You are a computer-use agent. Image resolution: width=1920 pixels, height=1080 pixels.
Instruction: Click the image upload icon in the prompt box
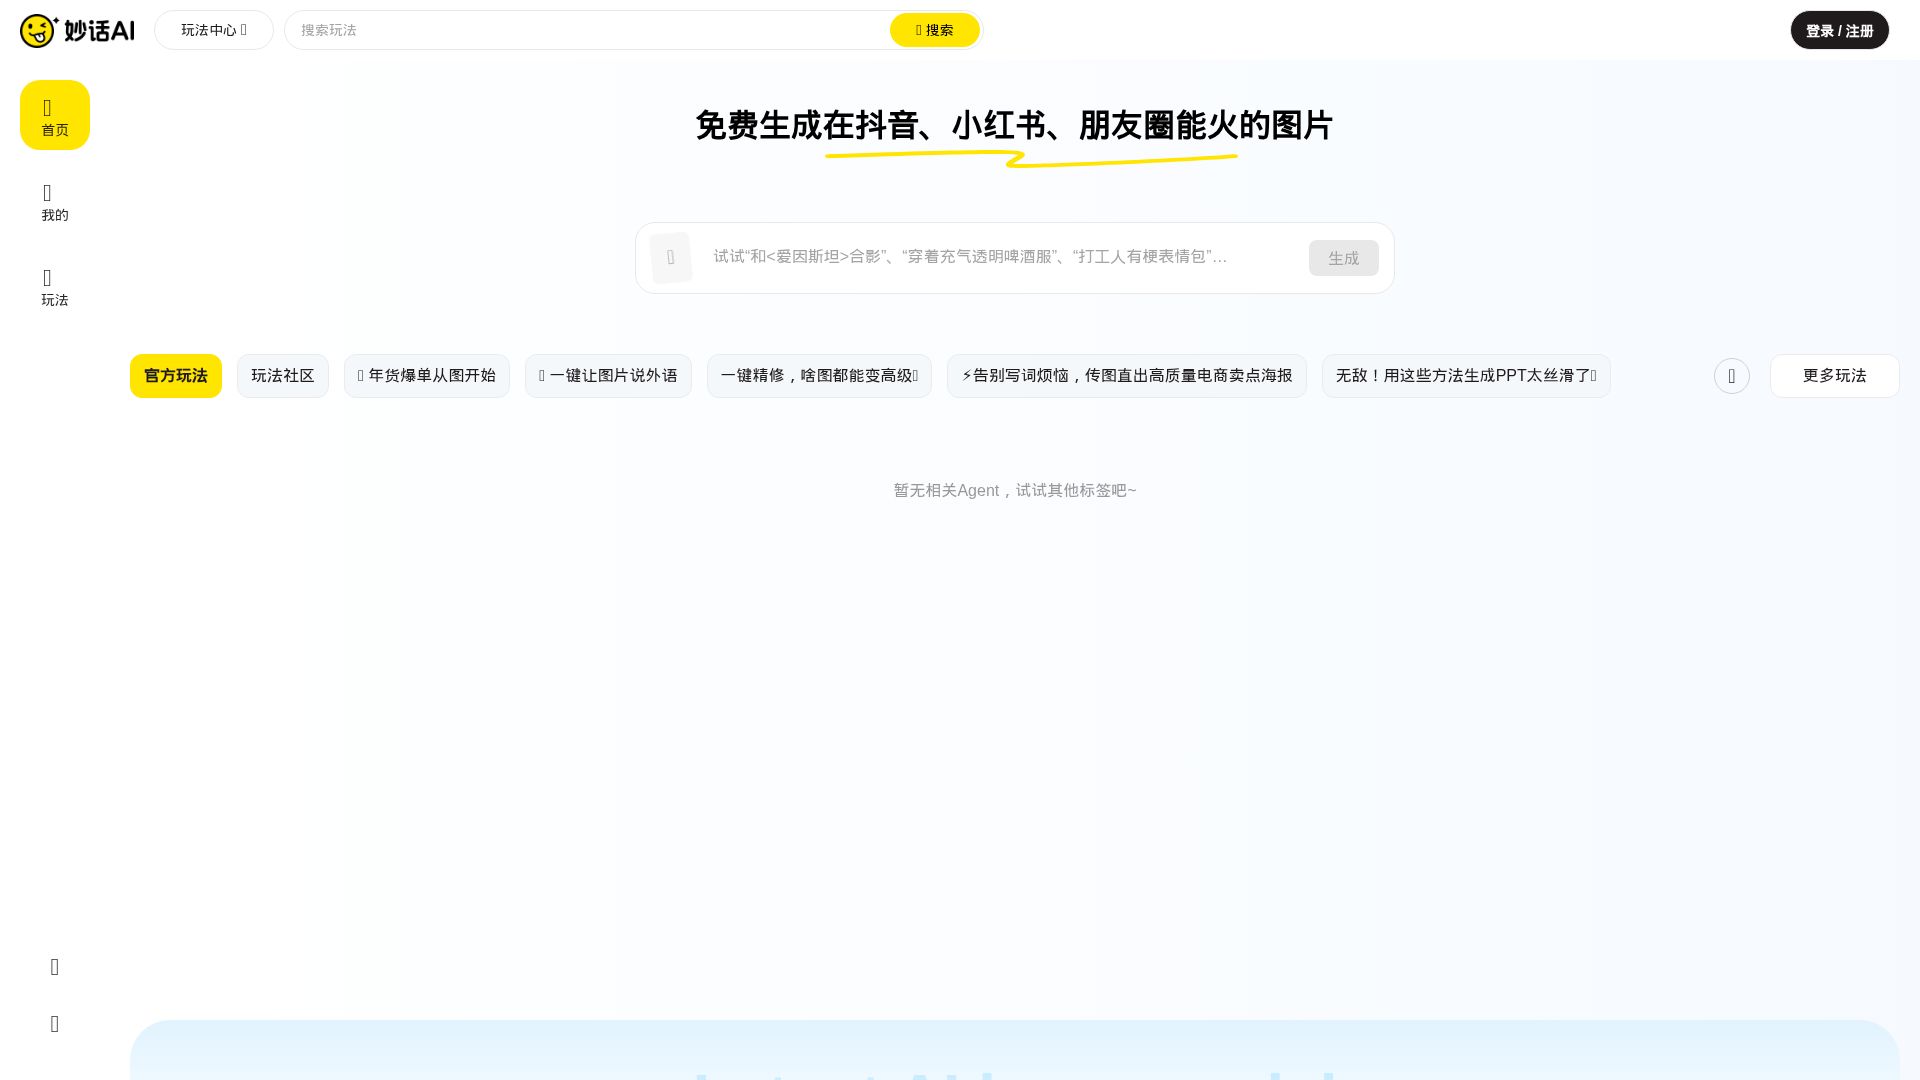(671, 258)
